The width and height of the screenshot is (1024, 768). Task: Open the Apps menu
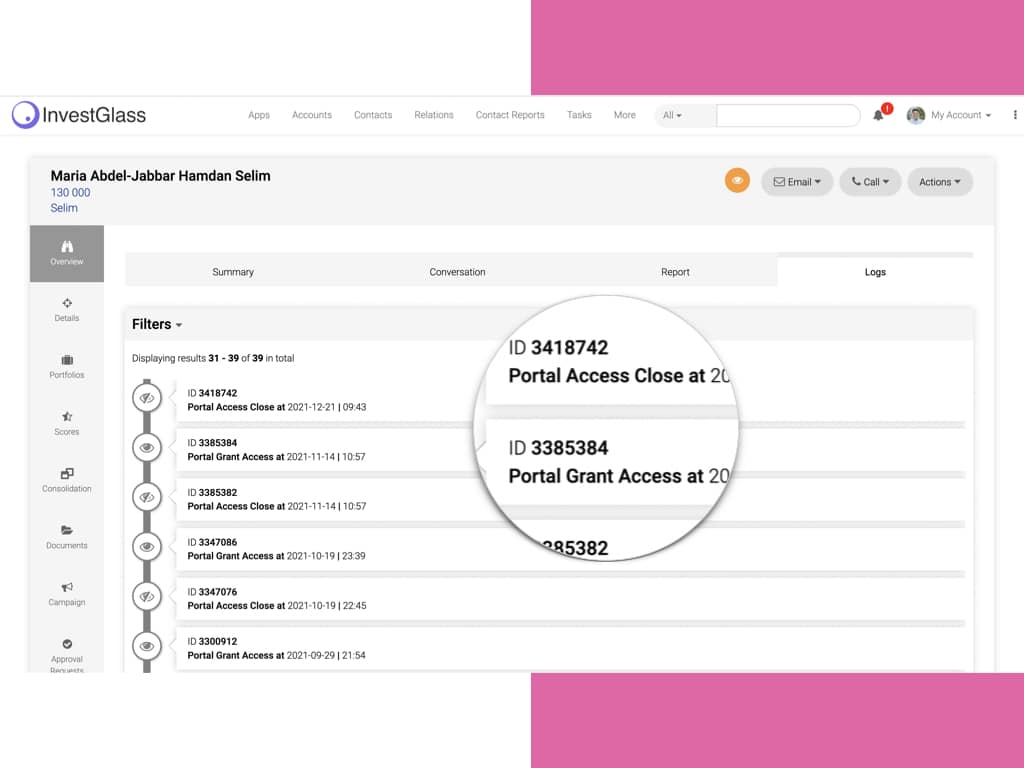pyautogui.click(x=259, y=115)
